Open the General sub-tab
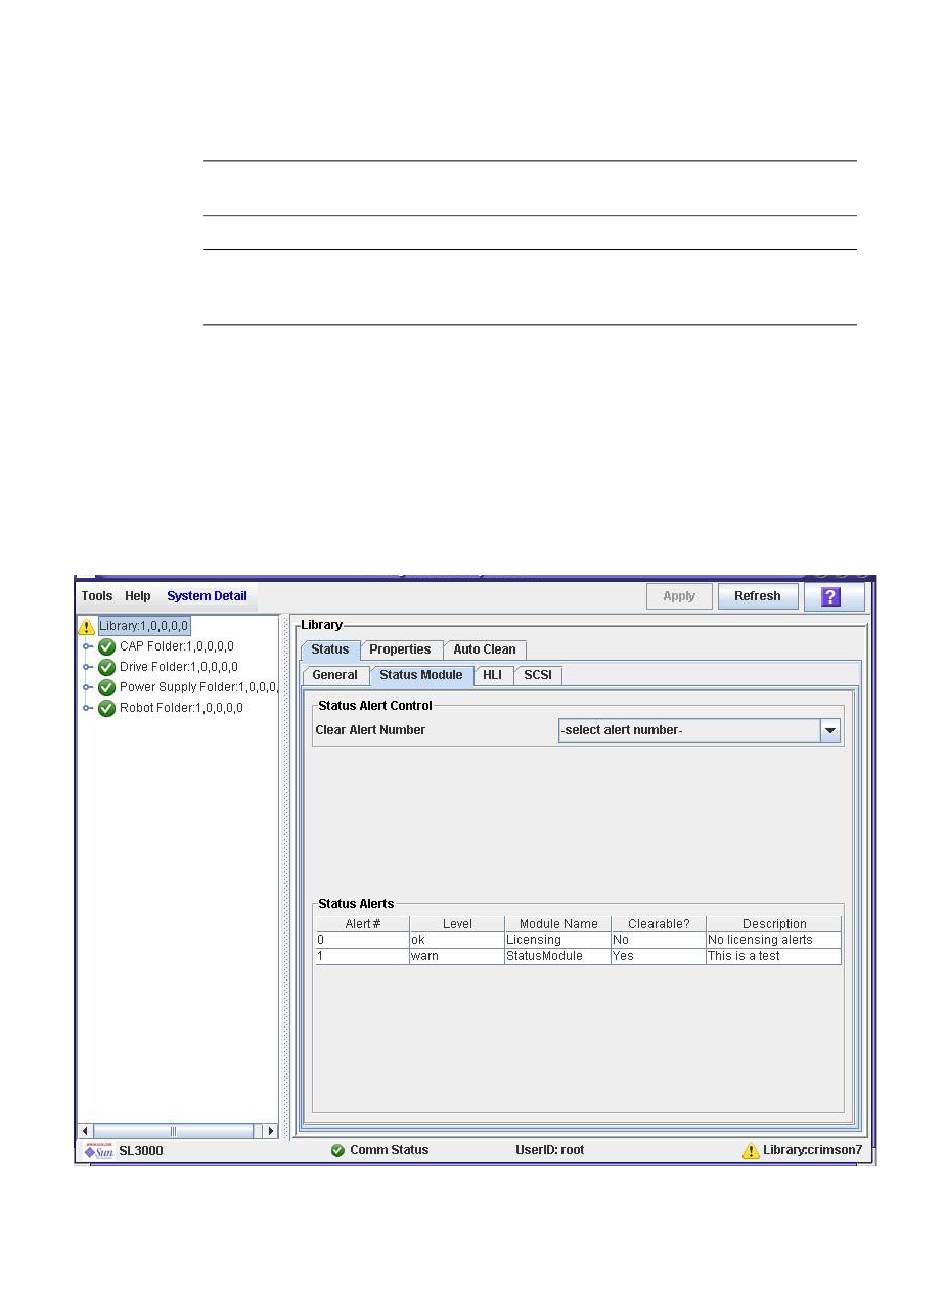950x1299 pixels. pos(335,675)
